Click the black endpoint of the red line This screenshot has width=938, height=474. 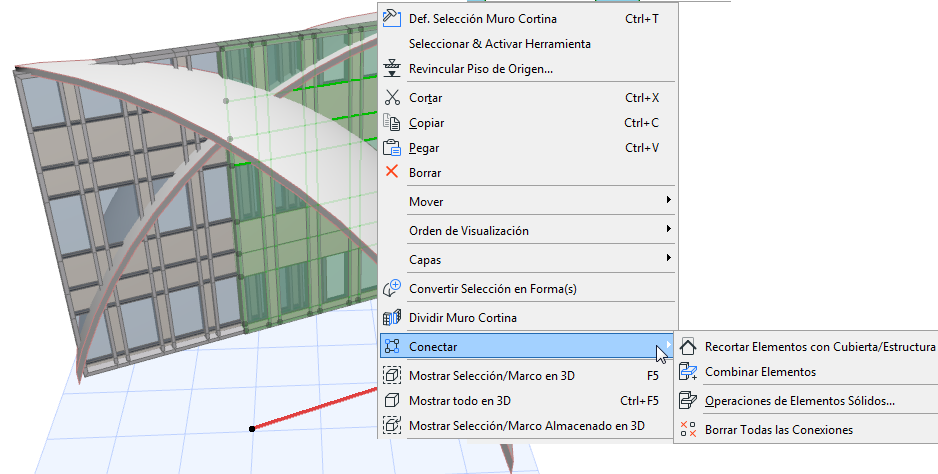(252, 429)
